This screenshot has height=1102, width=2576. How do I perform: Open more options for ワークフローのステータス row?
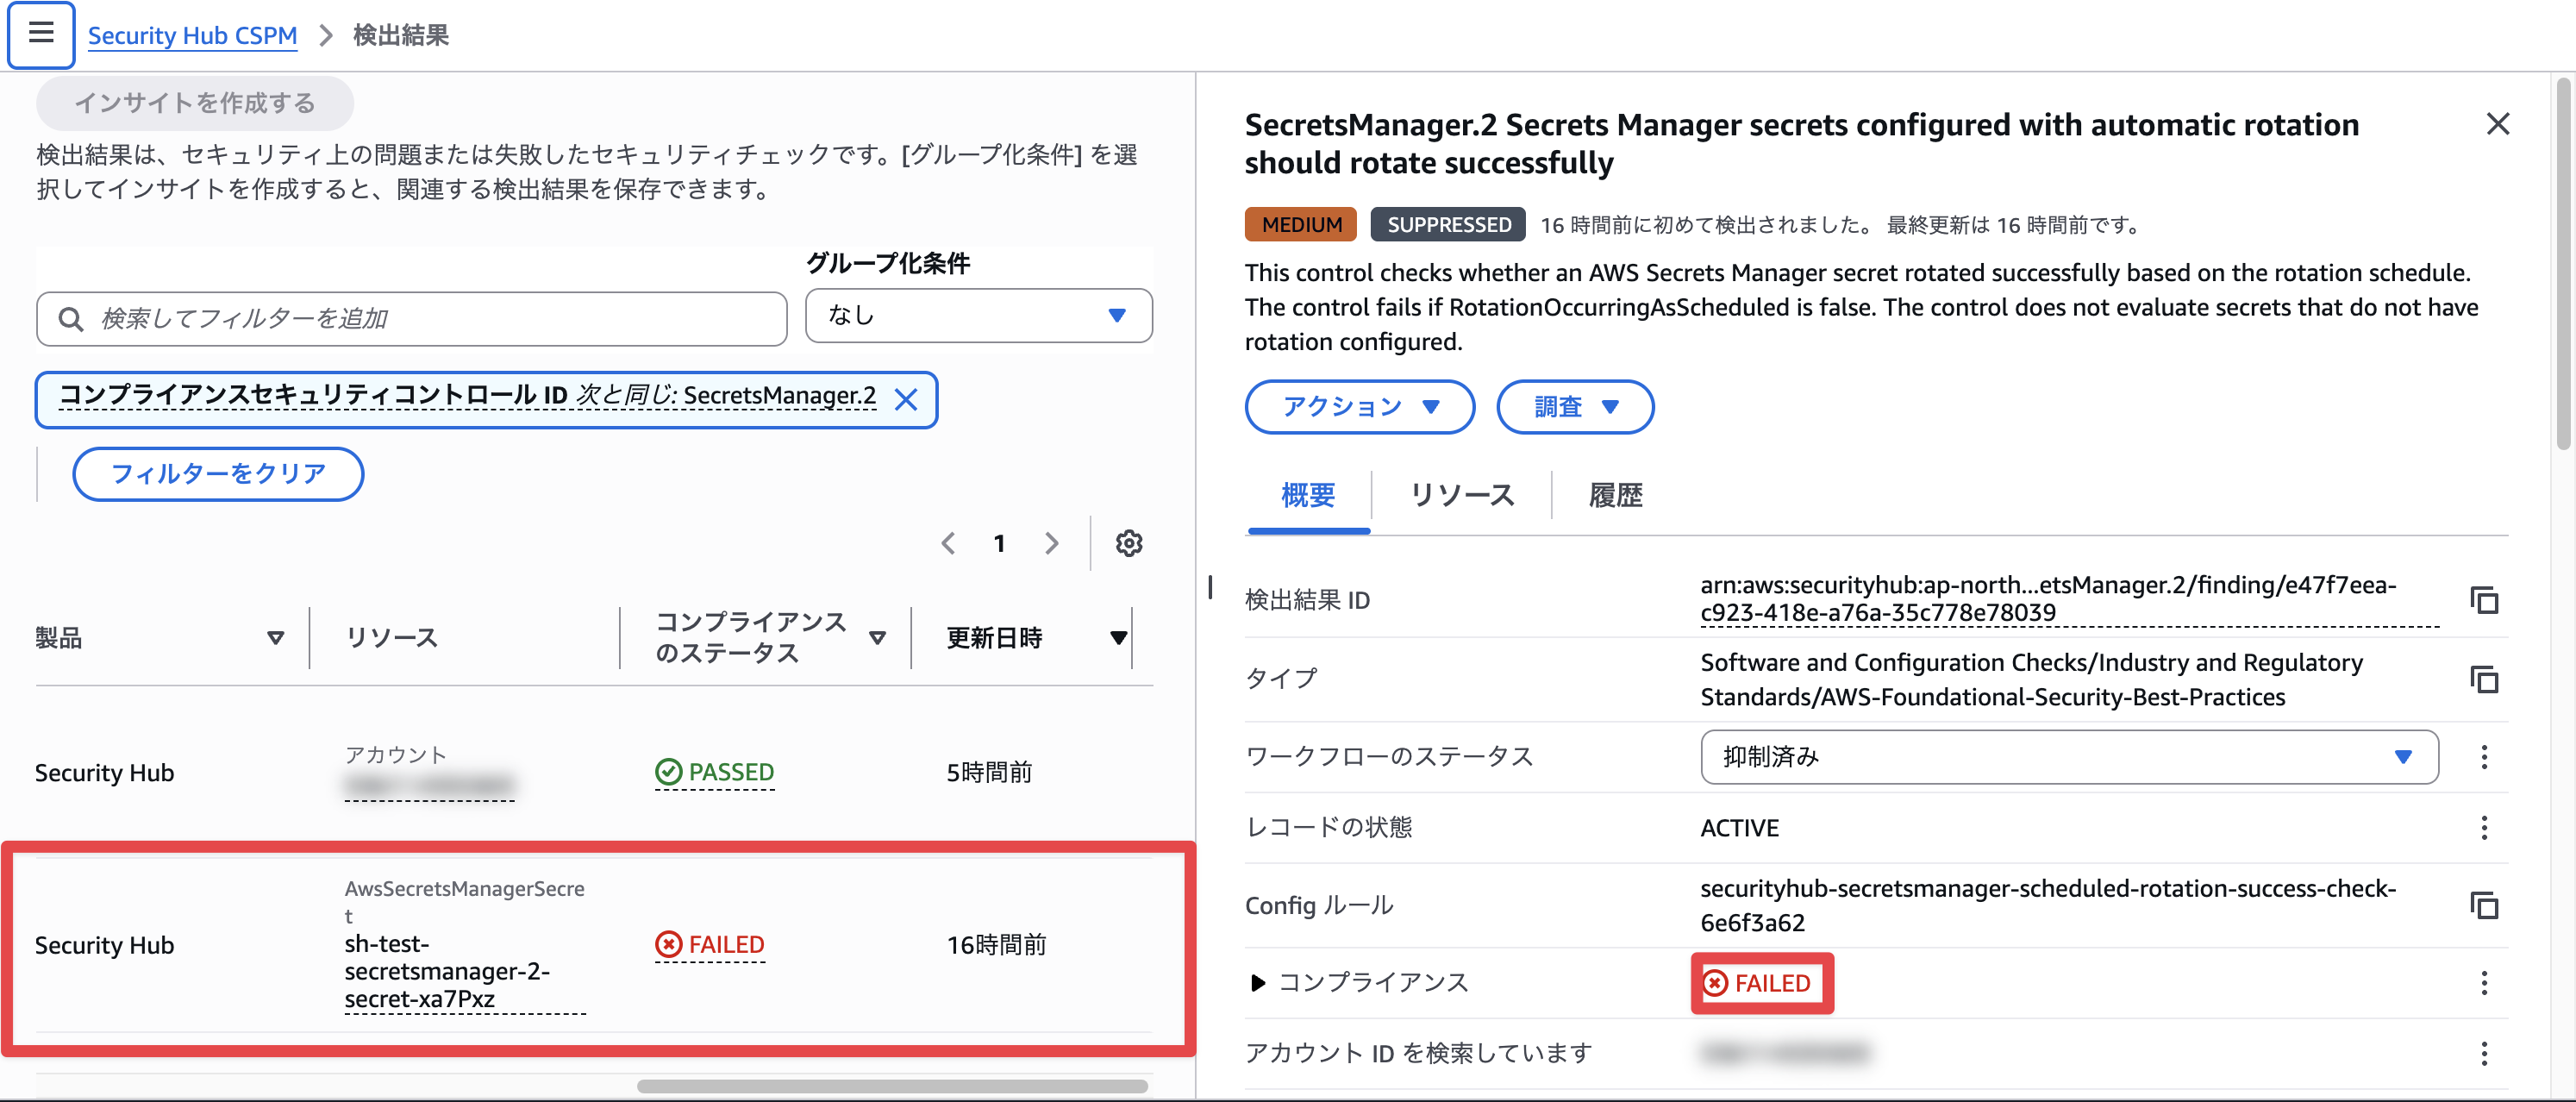(2484, 757)
